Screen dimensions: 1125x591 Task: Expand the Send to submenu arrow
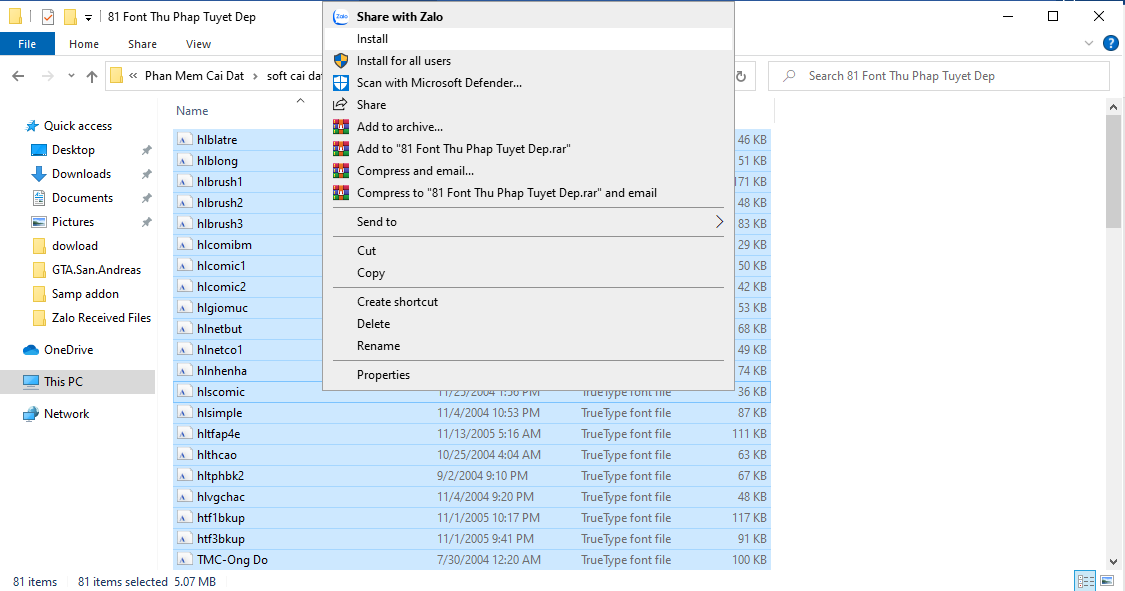point(719,222)
